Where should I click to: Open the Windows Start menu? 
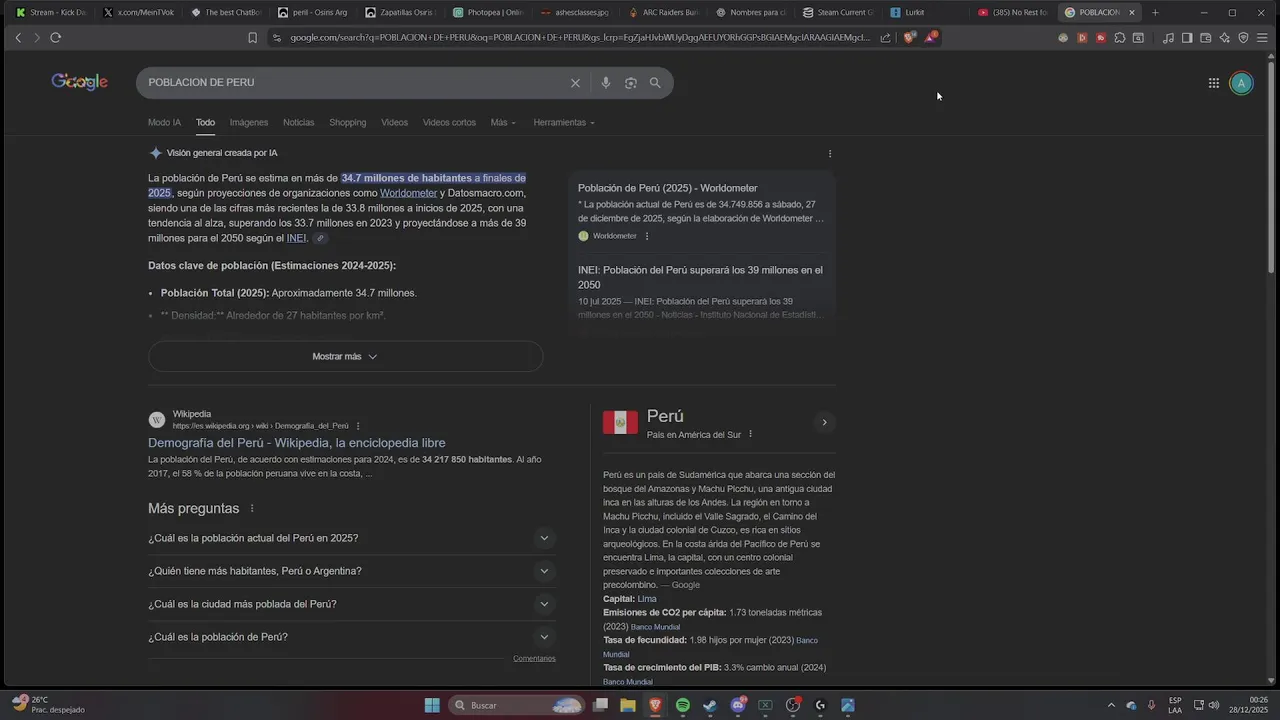coord(432,705)
